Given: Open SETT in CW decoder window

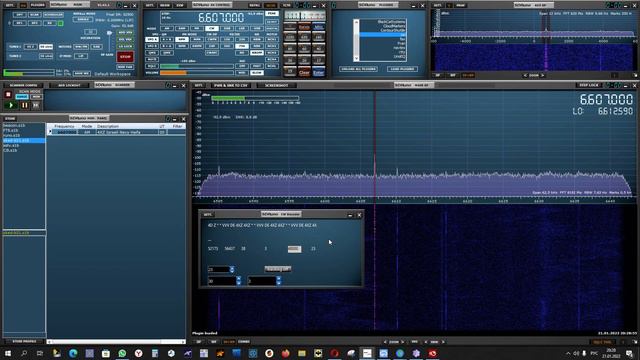Looking at the screenshot, I should pos(207,214).
